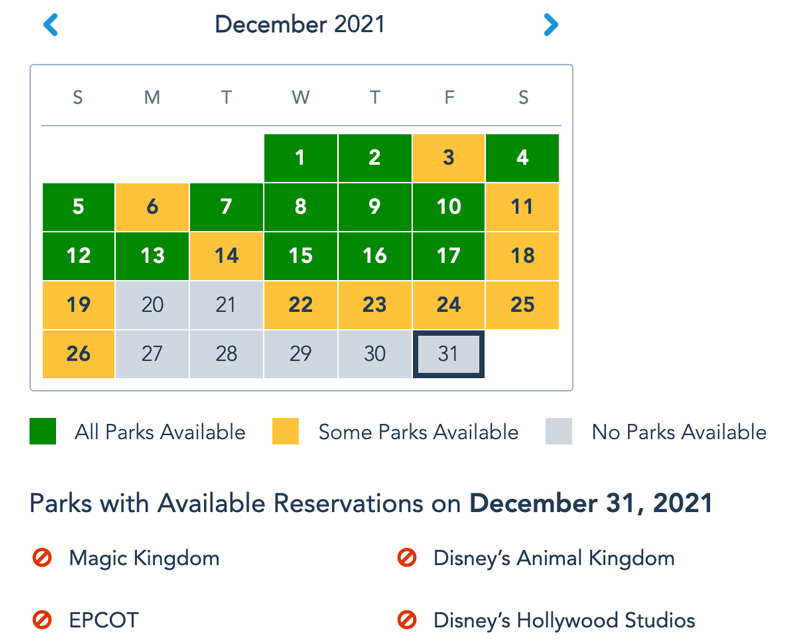Click unavailable icon beside Disney's Animal Kingdom
The width and height of the screenshot is (800, 643).
[x=407, y=557]
